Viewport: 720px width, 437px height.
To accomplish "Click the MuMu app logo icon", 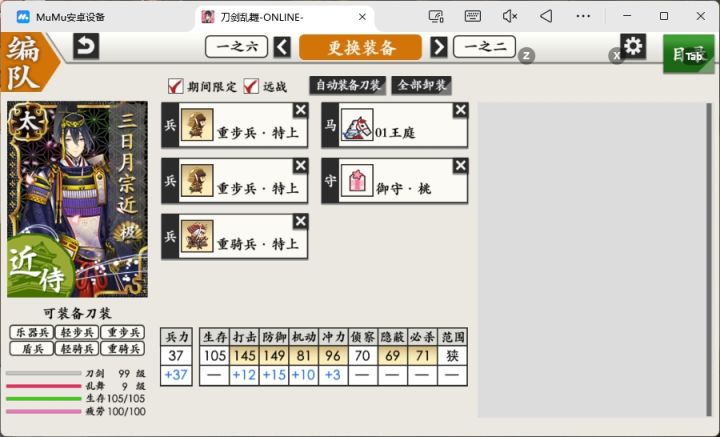I will (23, 17).
